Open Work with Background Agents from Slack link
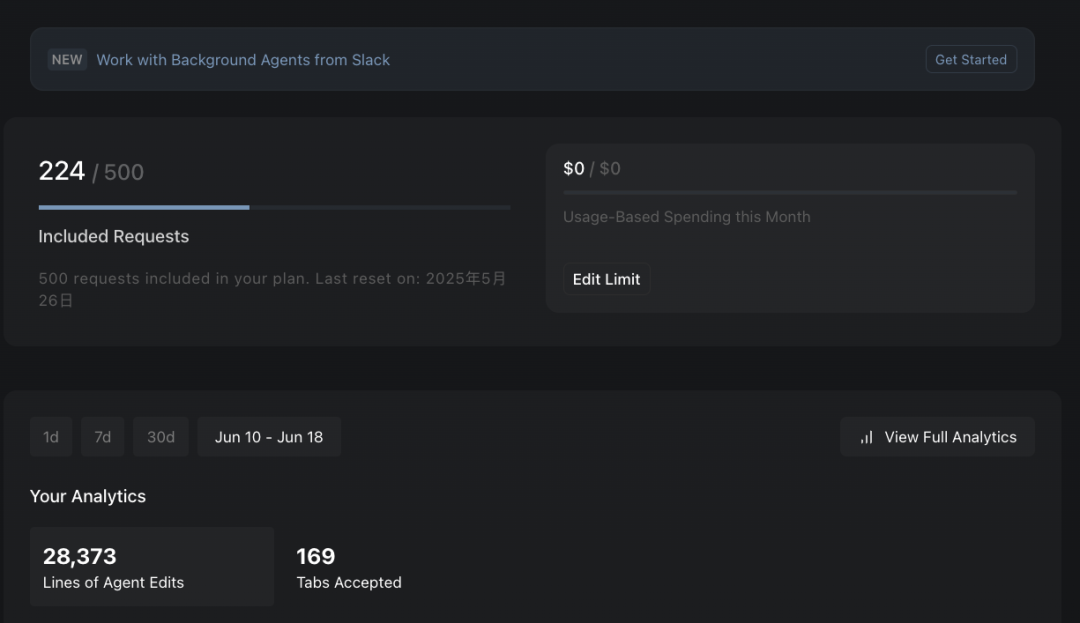Image resolution: width=1080 pixels, height=623 pixels. 243,60
